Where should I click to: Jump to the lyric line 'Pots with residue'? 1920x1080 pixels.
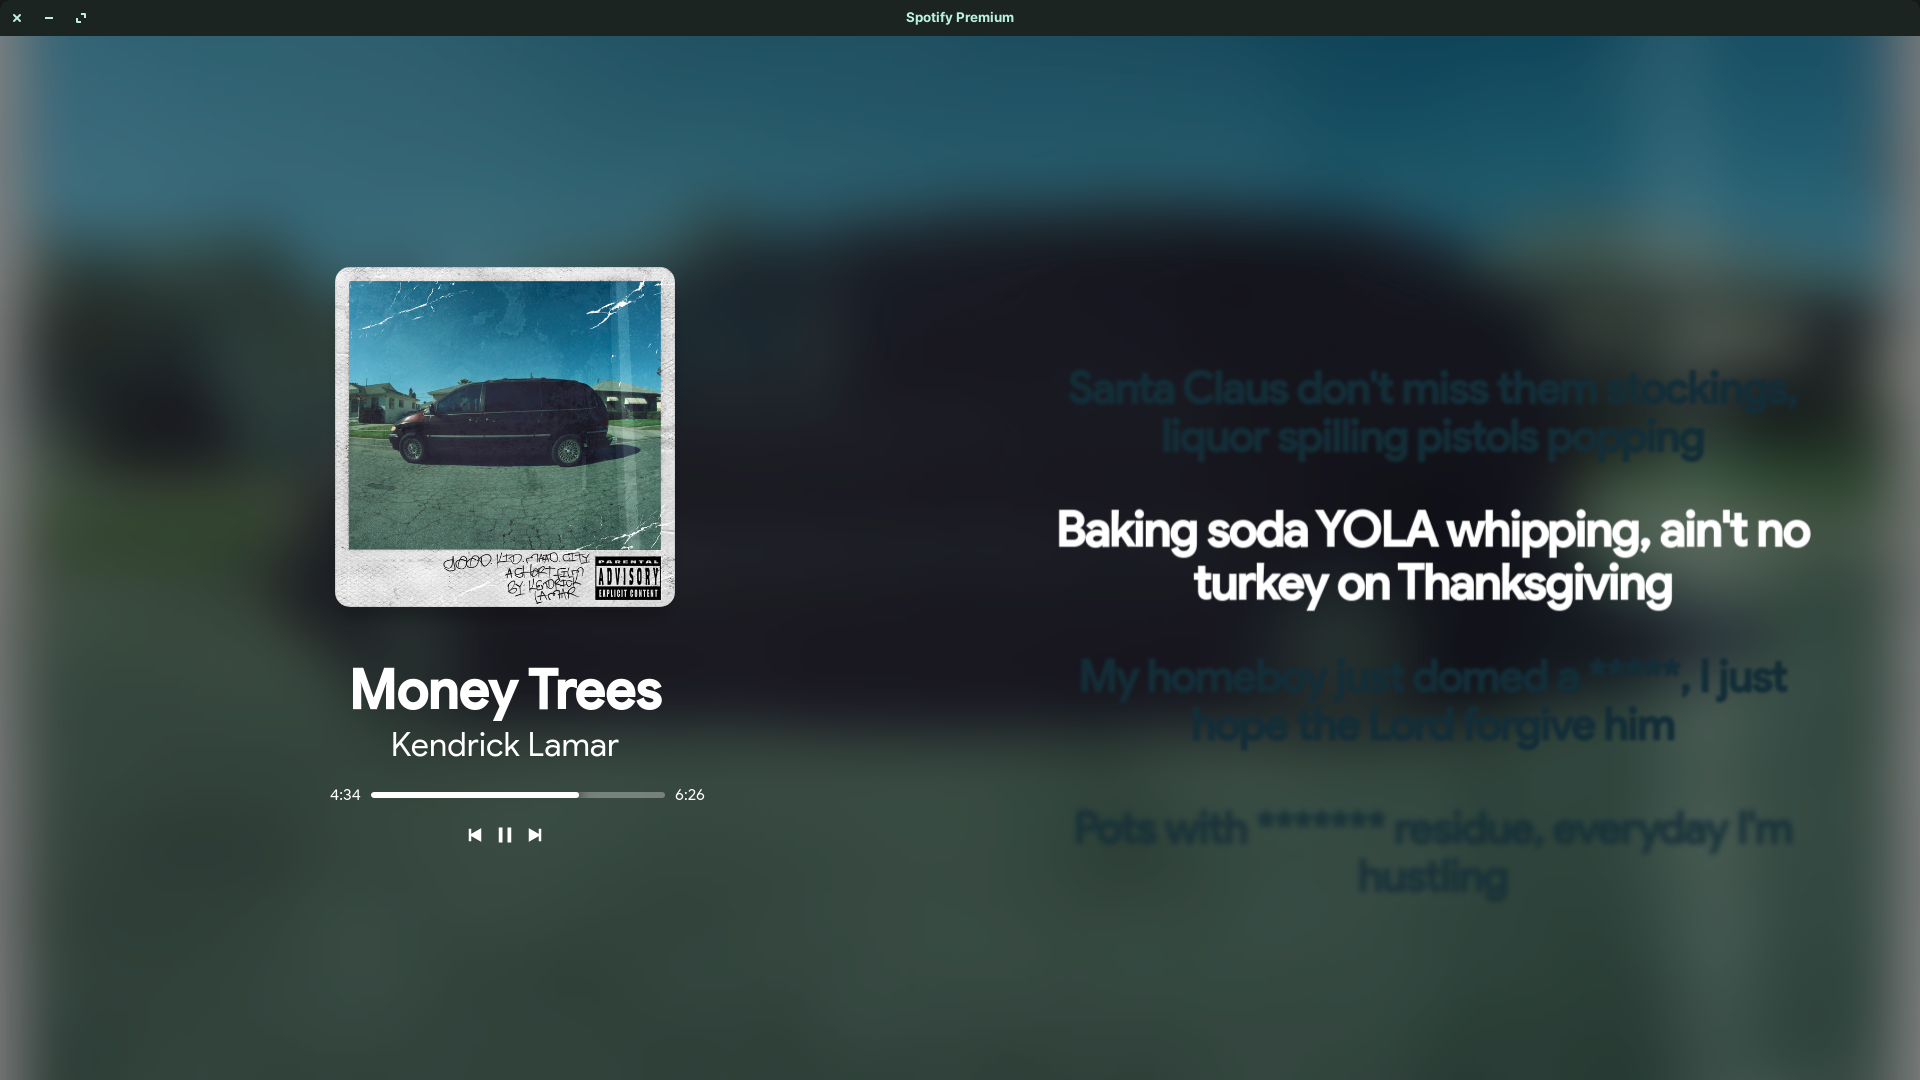point(1432,853)
